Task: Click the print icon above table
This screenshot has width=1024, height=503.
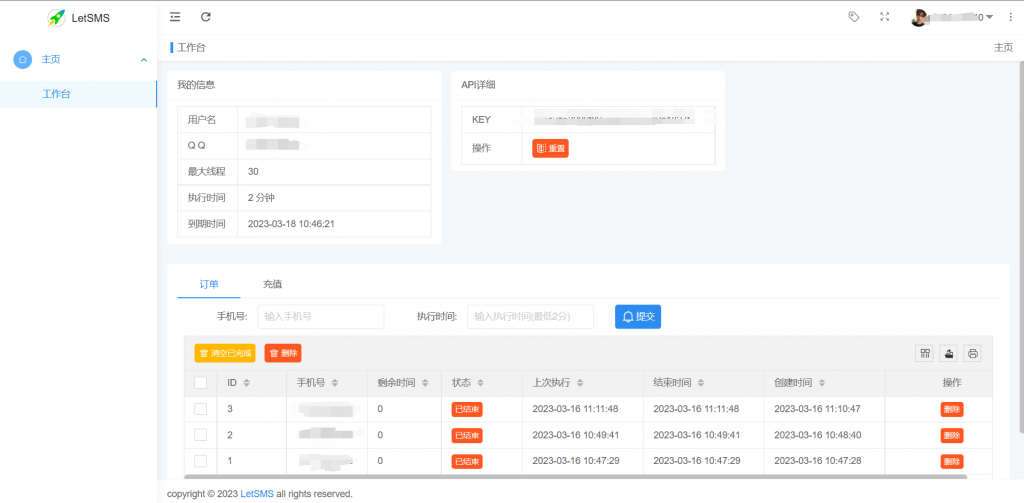Action: [x=972, y=353]
